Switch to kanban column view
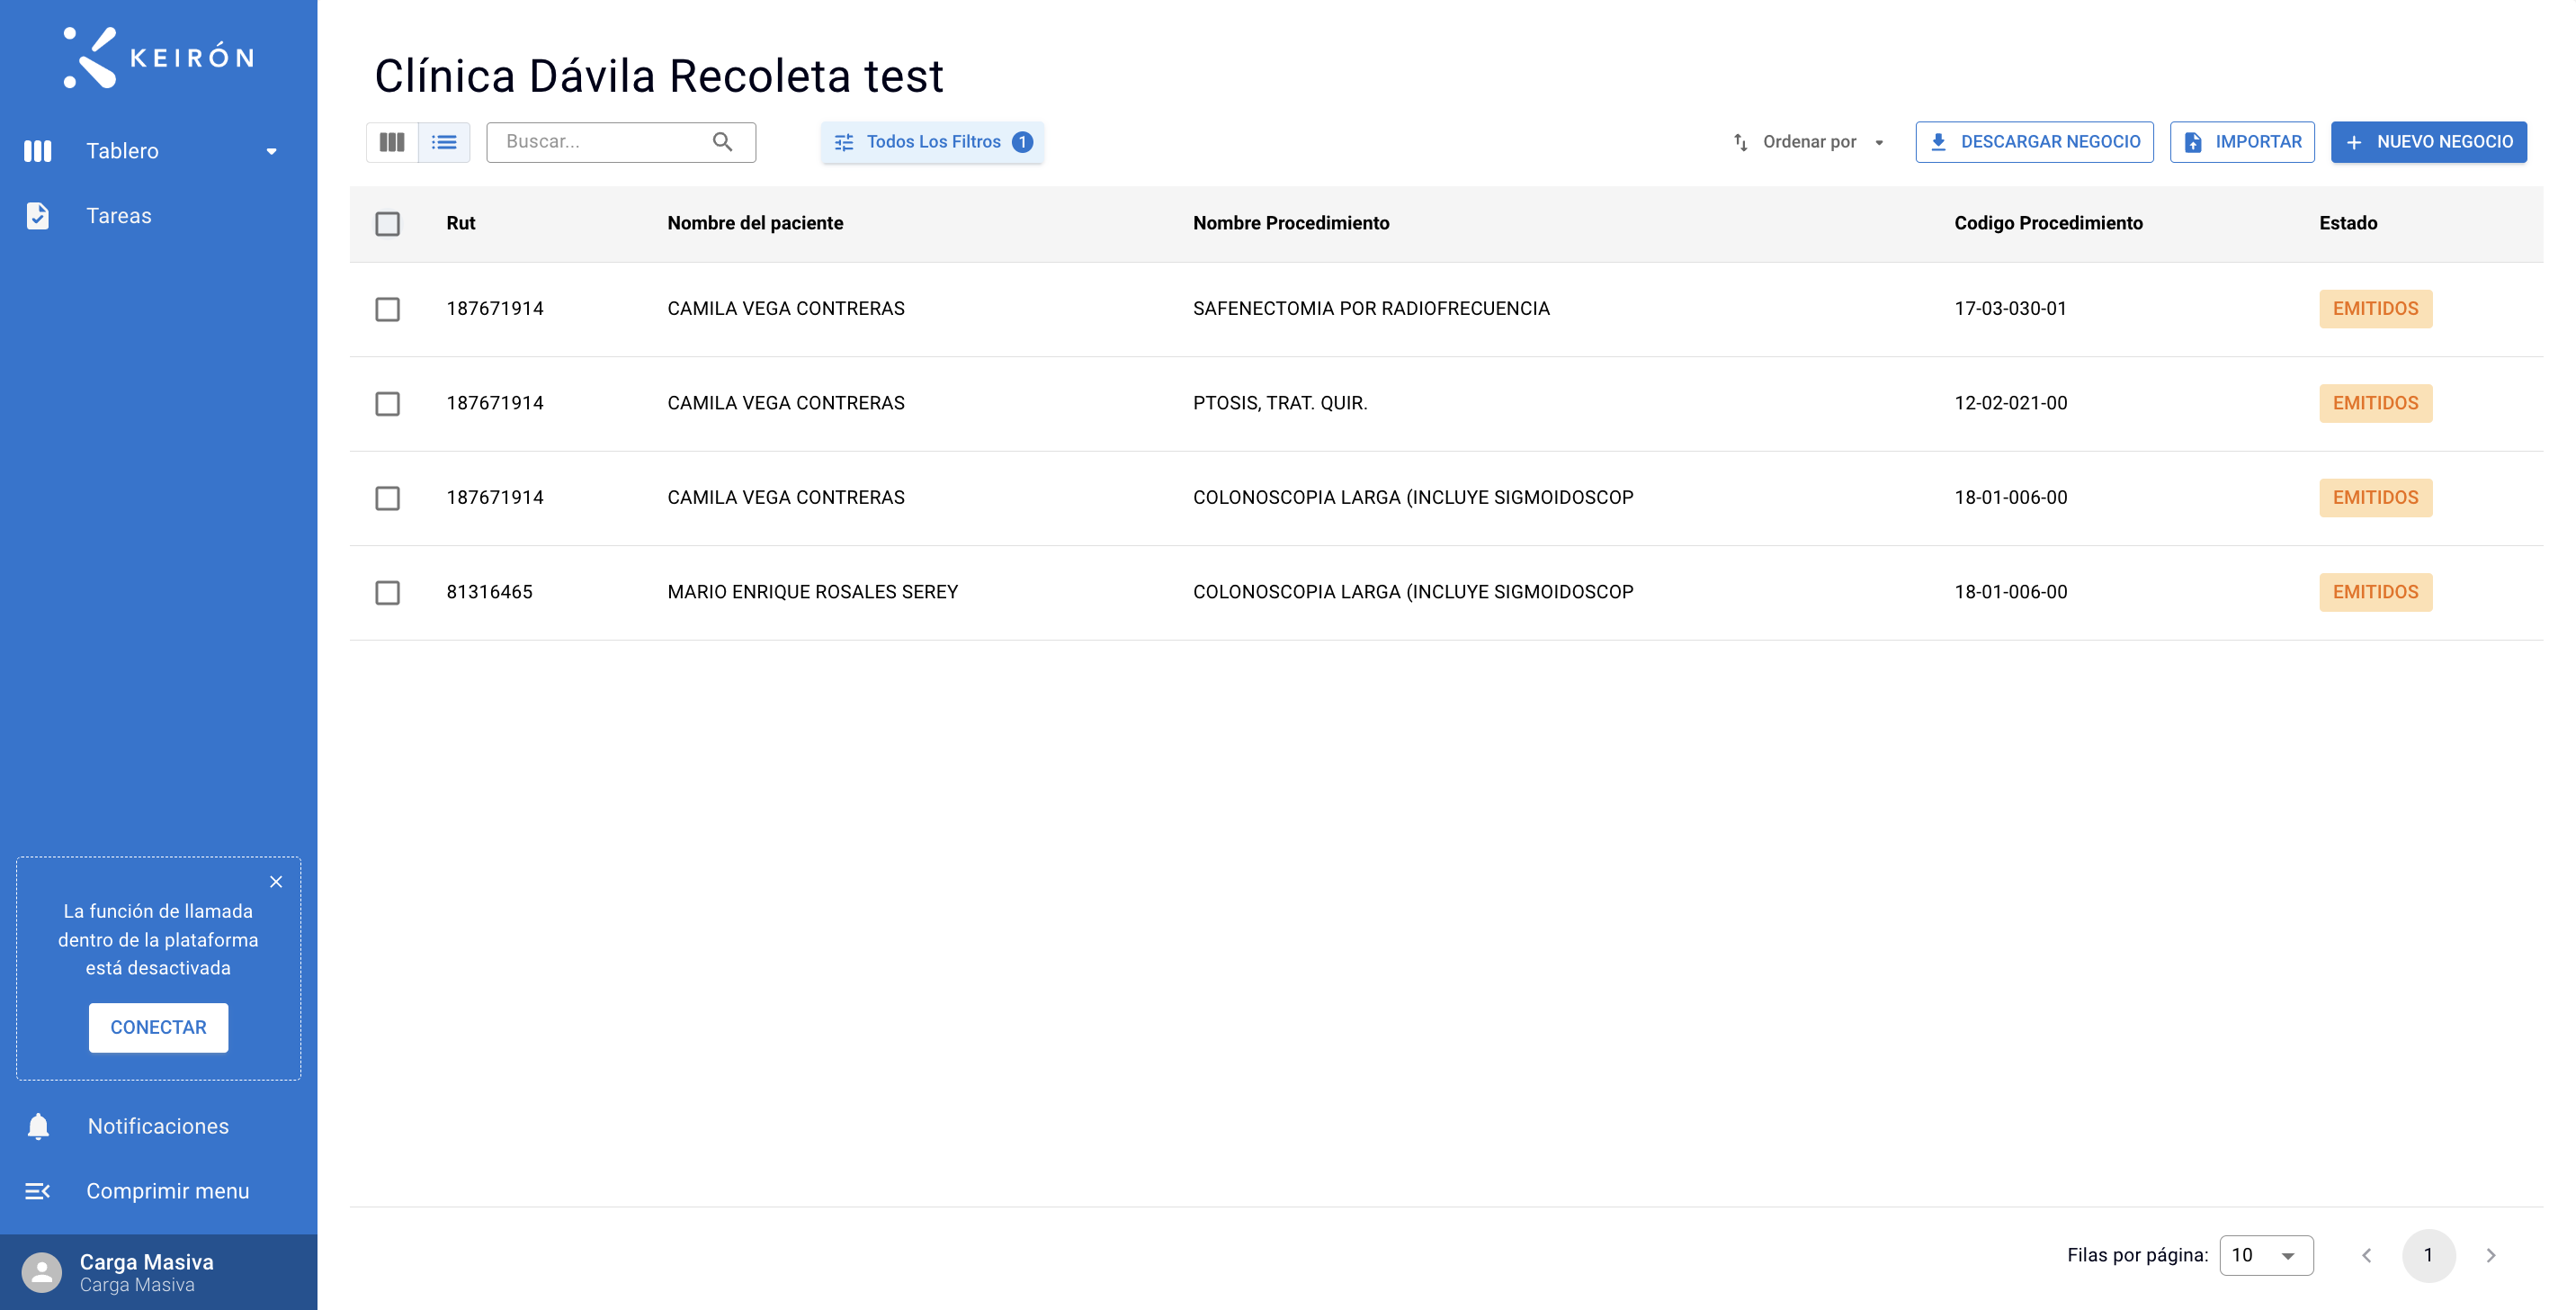This screenshot has height=1310, width=2576. tap(392, 142)
